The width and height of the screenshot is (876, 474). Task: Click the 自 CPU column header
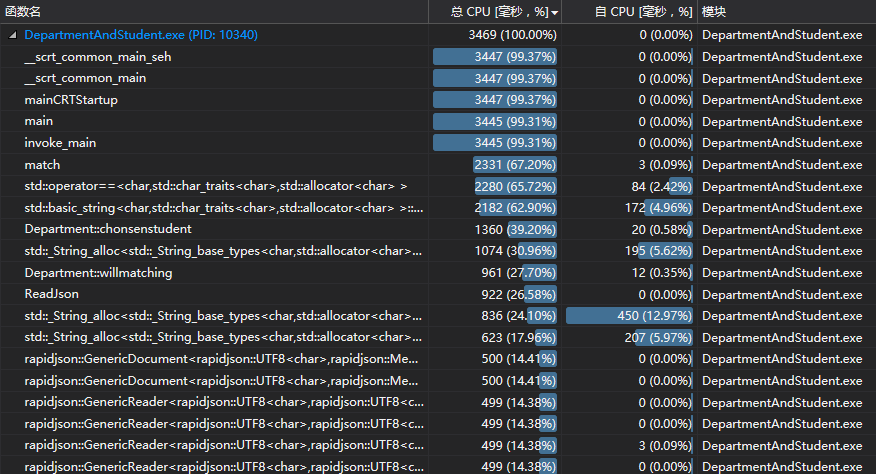click(630, 12)
